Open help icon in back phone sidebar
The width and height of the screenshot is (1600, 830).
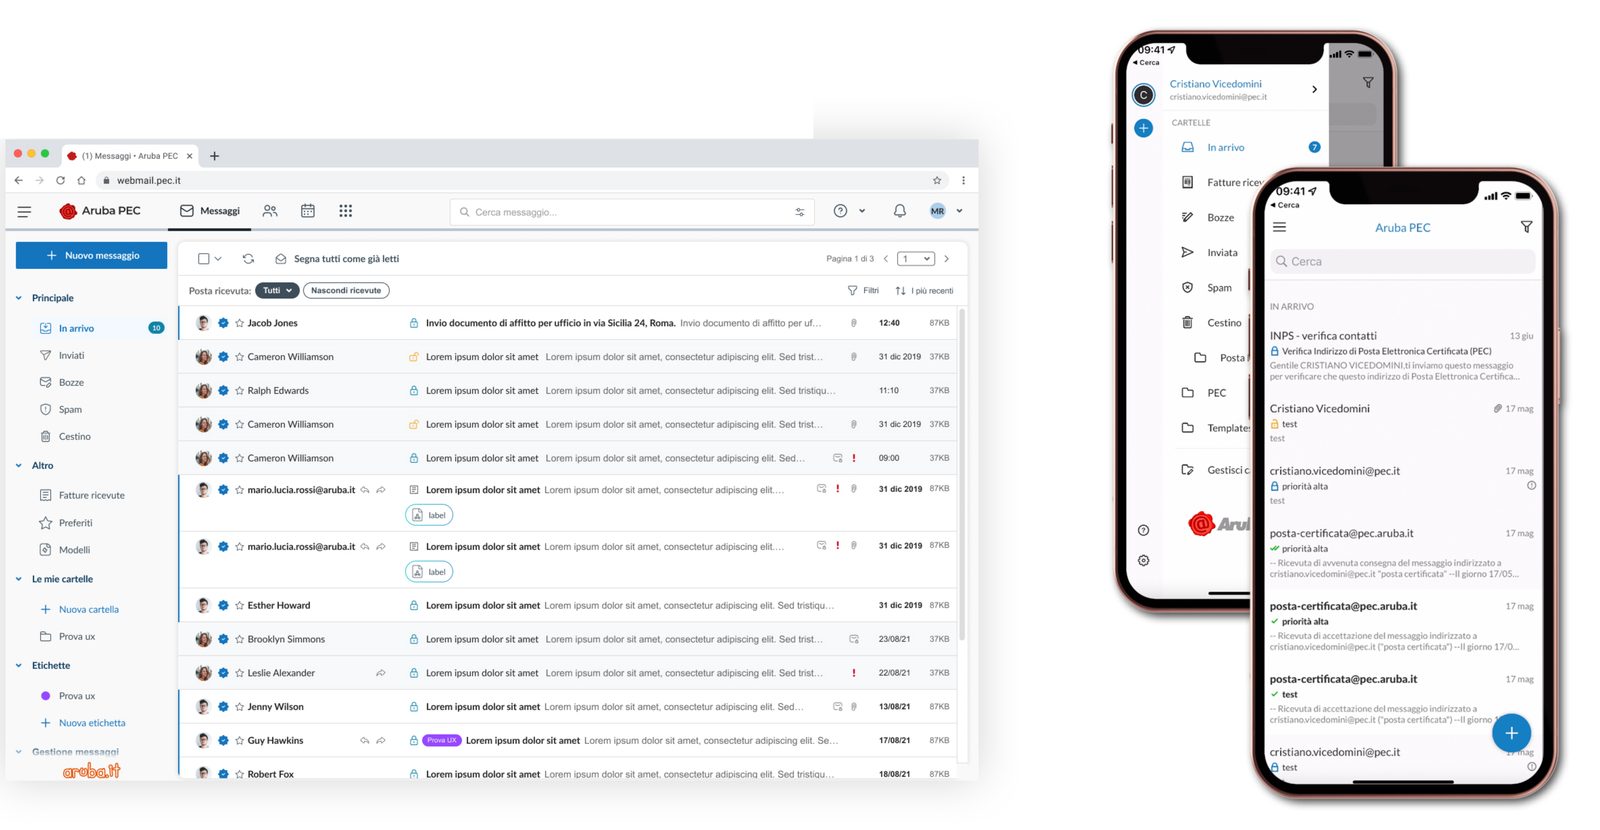1143,530
